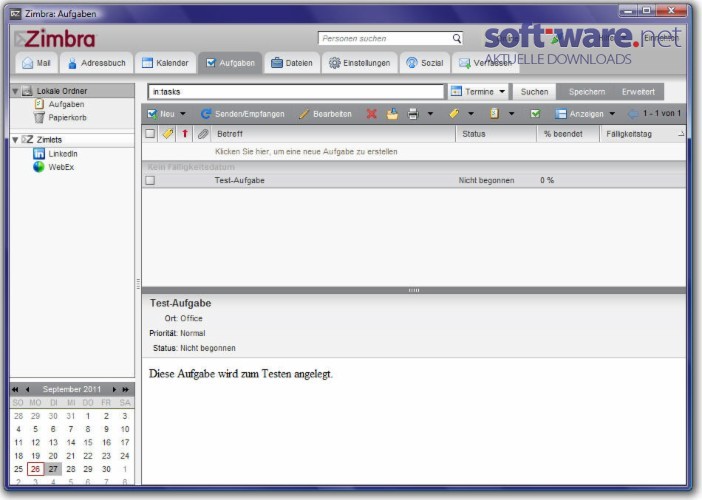Click the previous page arrow in toolbar

coord(633,114)
